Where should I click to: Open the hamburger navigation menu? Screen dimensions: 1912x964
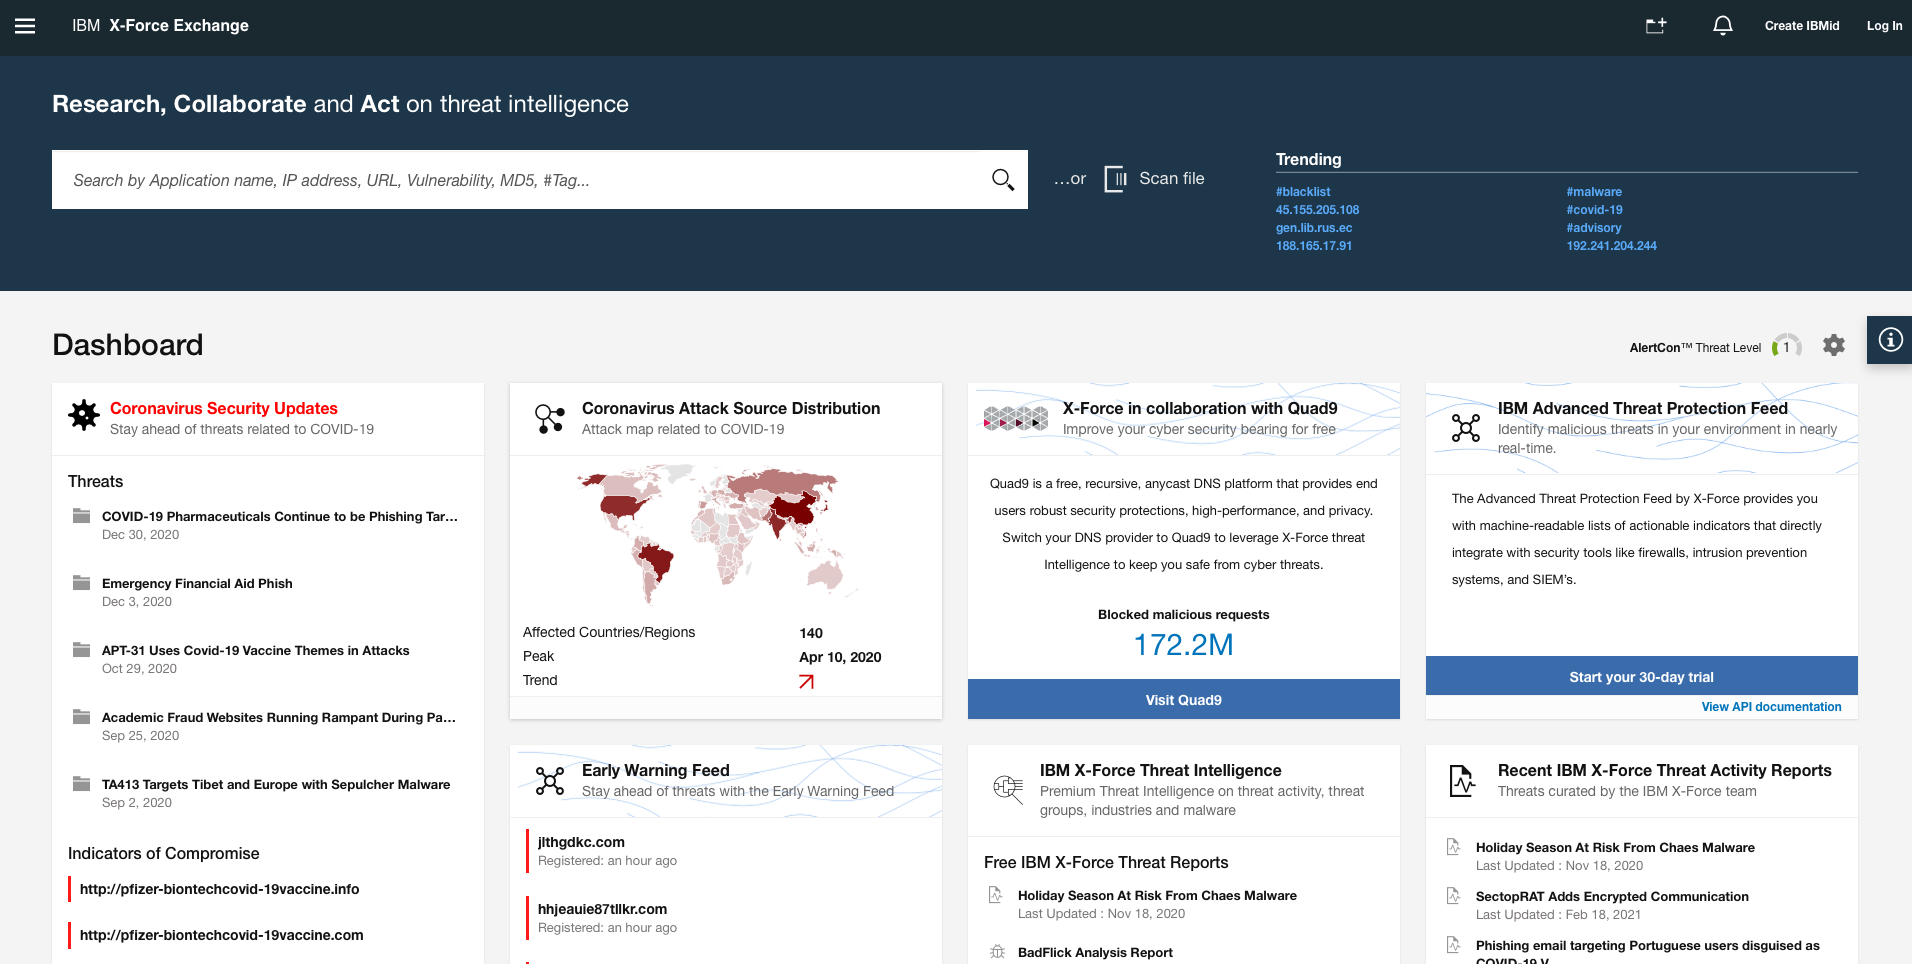(25, 26)
